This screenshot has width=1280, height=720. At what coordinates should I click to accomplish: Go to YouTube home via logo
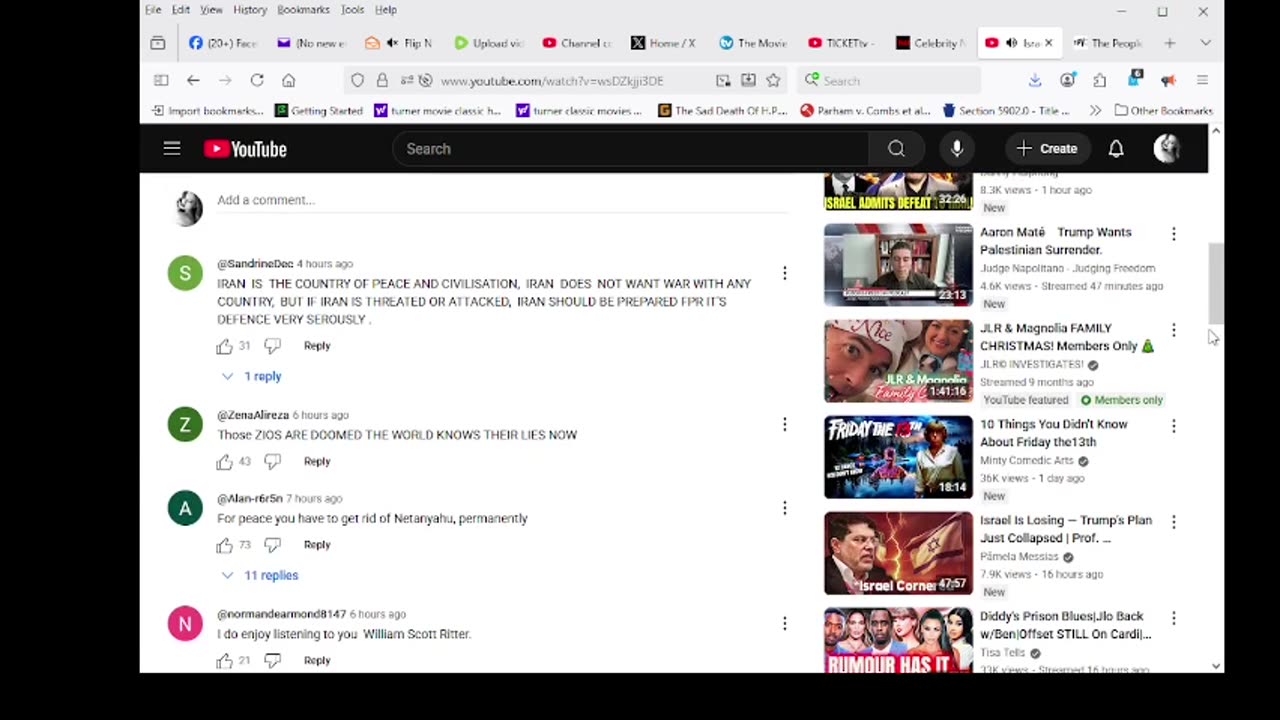pyautogui.click(x=245, y=149)
